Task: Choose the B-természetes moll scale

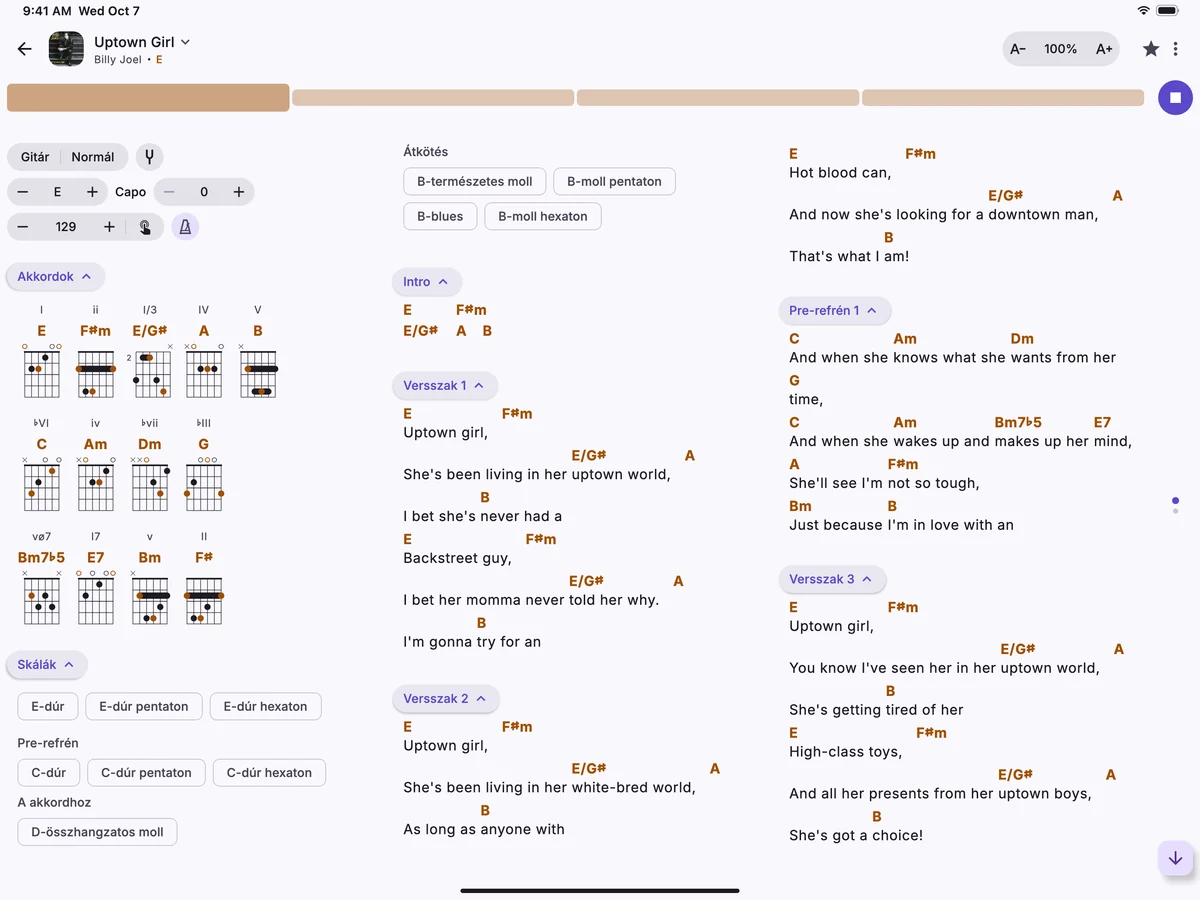Action: tap(475, 181)
